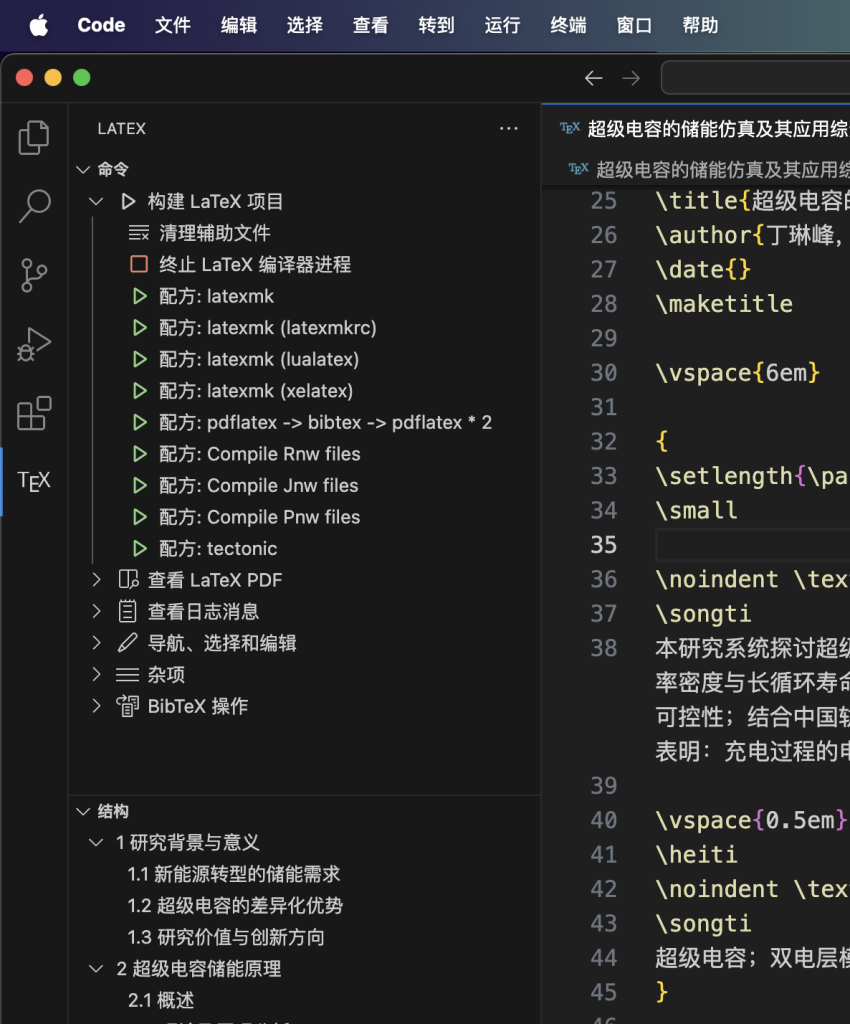Open the Extensions view
This screenshot has height=1024, width=850.
click(x=34, y=413)
